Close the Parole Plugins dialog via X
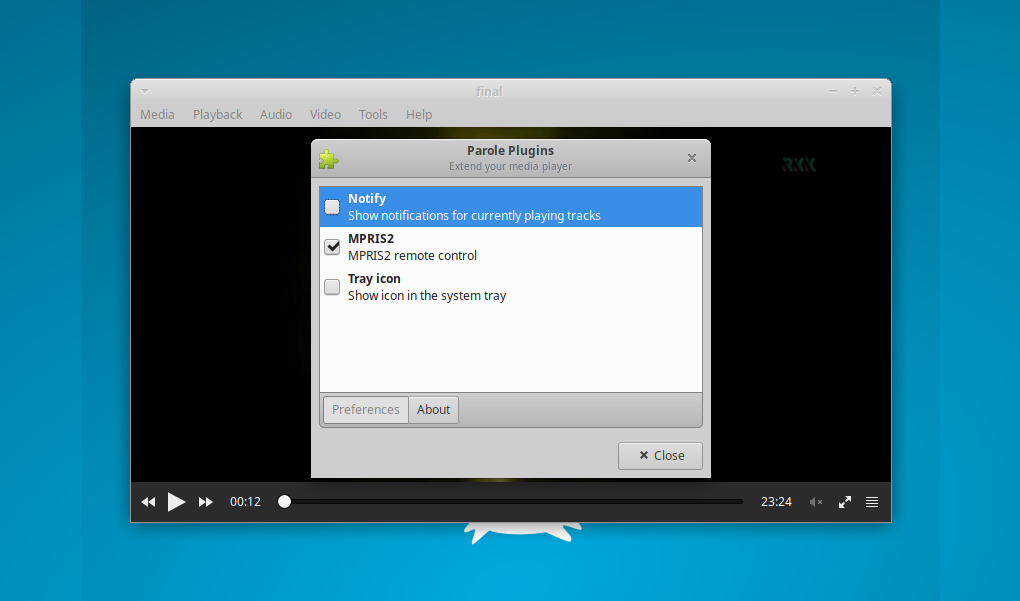The image size is (1020, 601). 691,157
